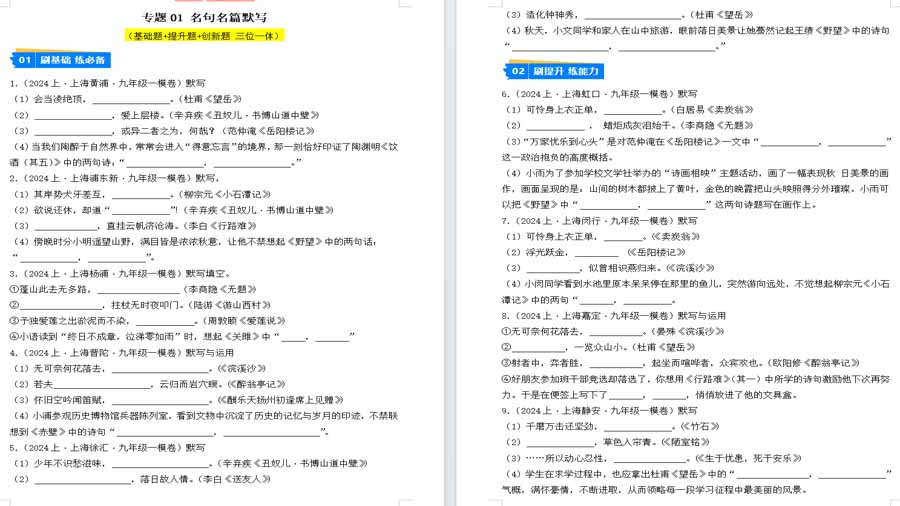The width and height of the screenshot is (900, 506).
Task: Click the citation "《酬乐天扬州初逢席上见赠》"
Action: (x=280, y=400)
